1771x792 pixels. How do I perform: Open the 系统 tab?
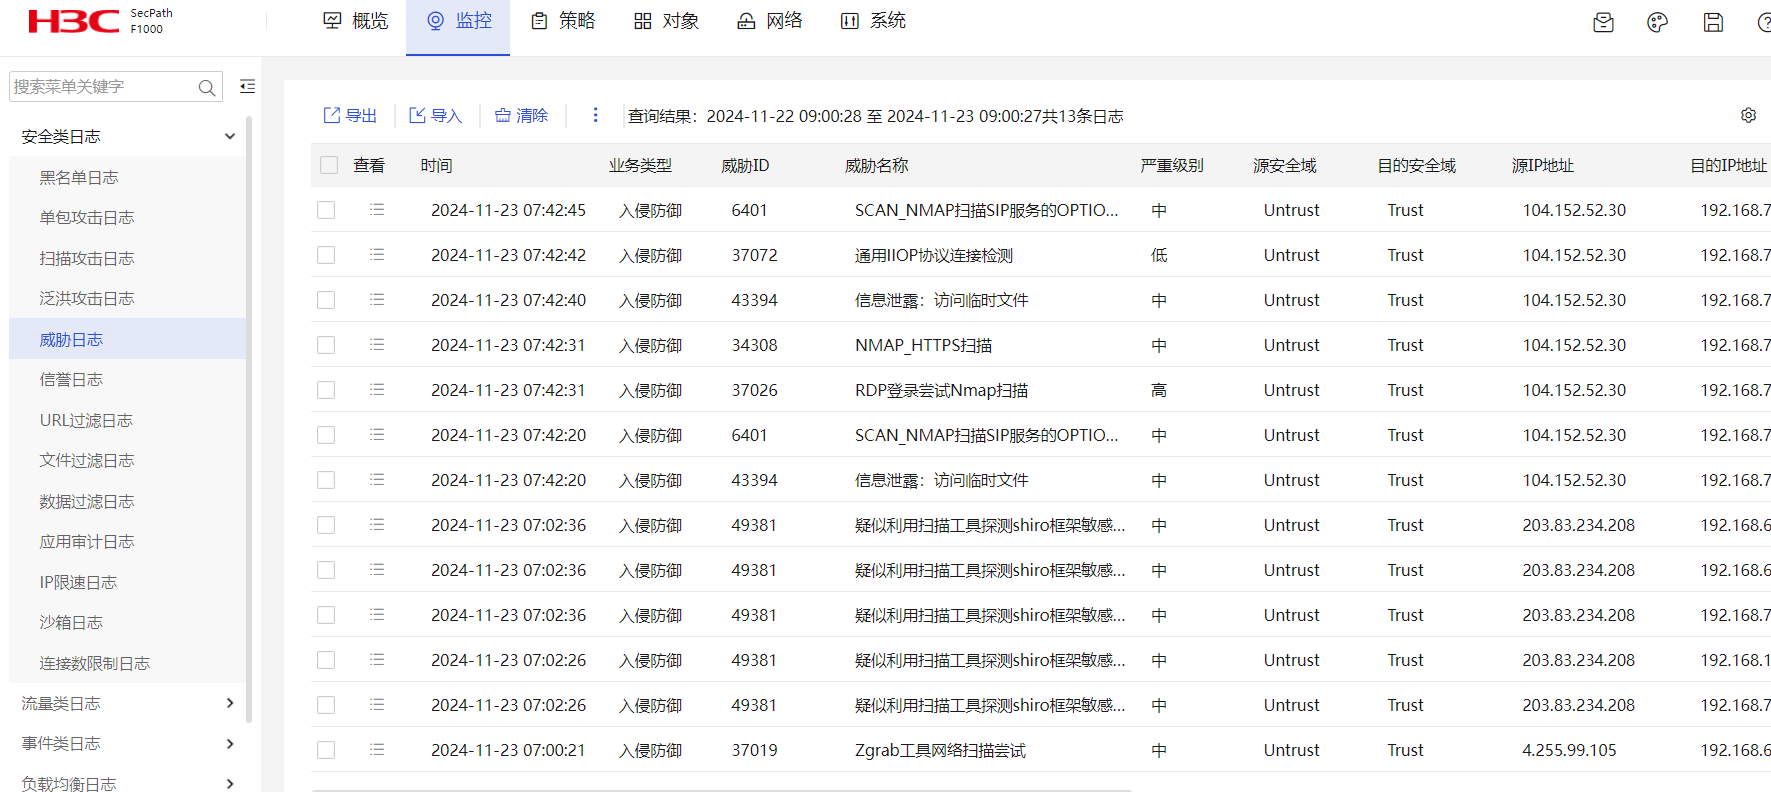874,21
